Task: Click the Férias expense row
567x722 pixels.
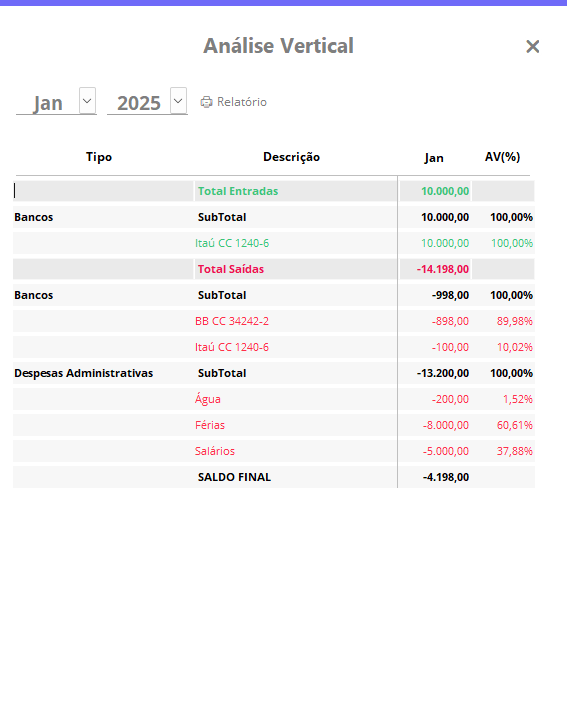Action: pos(274,425)
